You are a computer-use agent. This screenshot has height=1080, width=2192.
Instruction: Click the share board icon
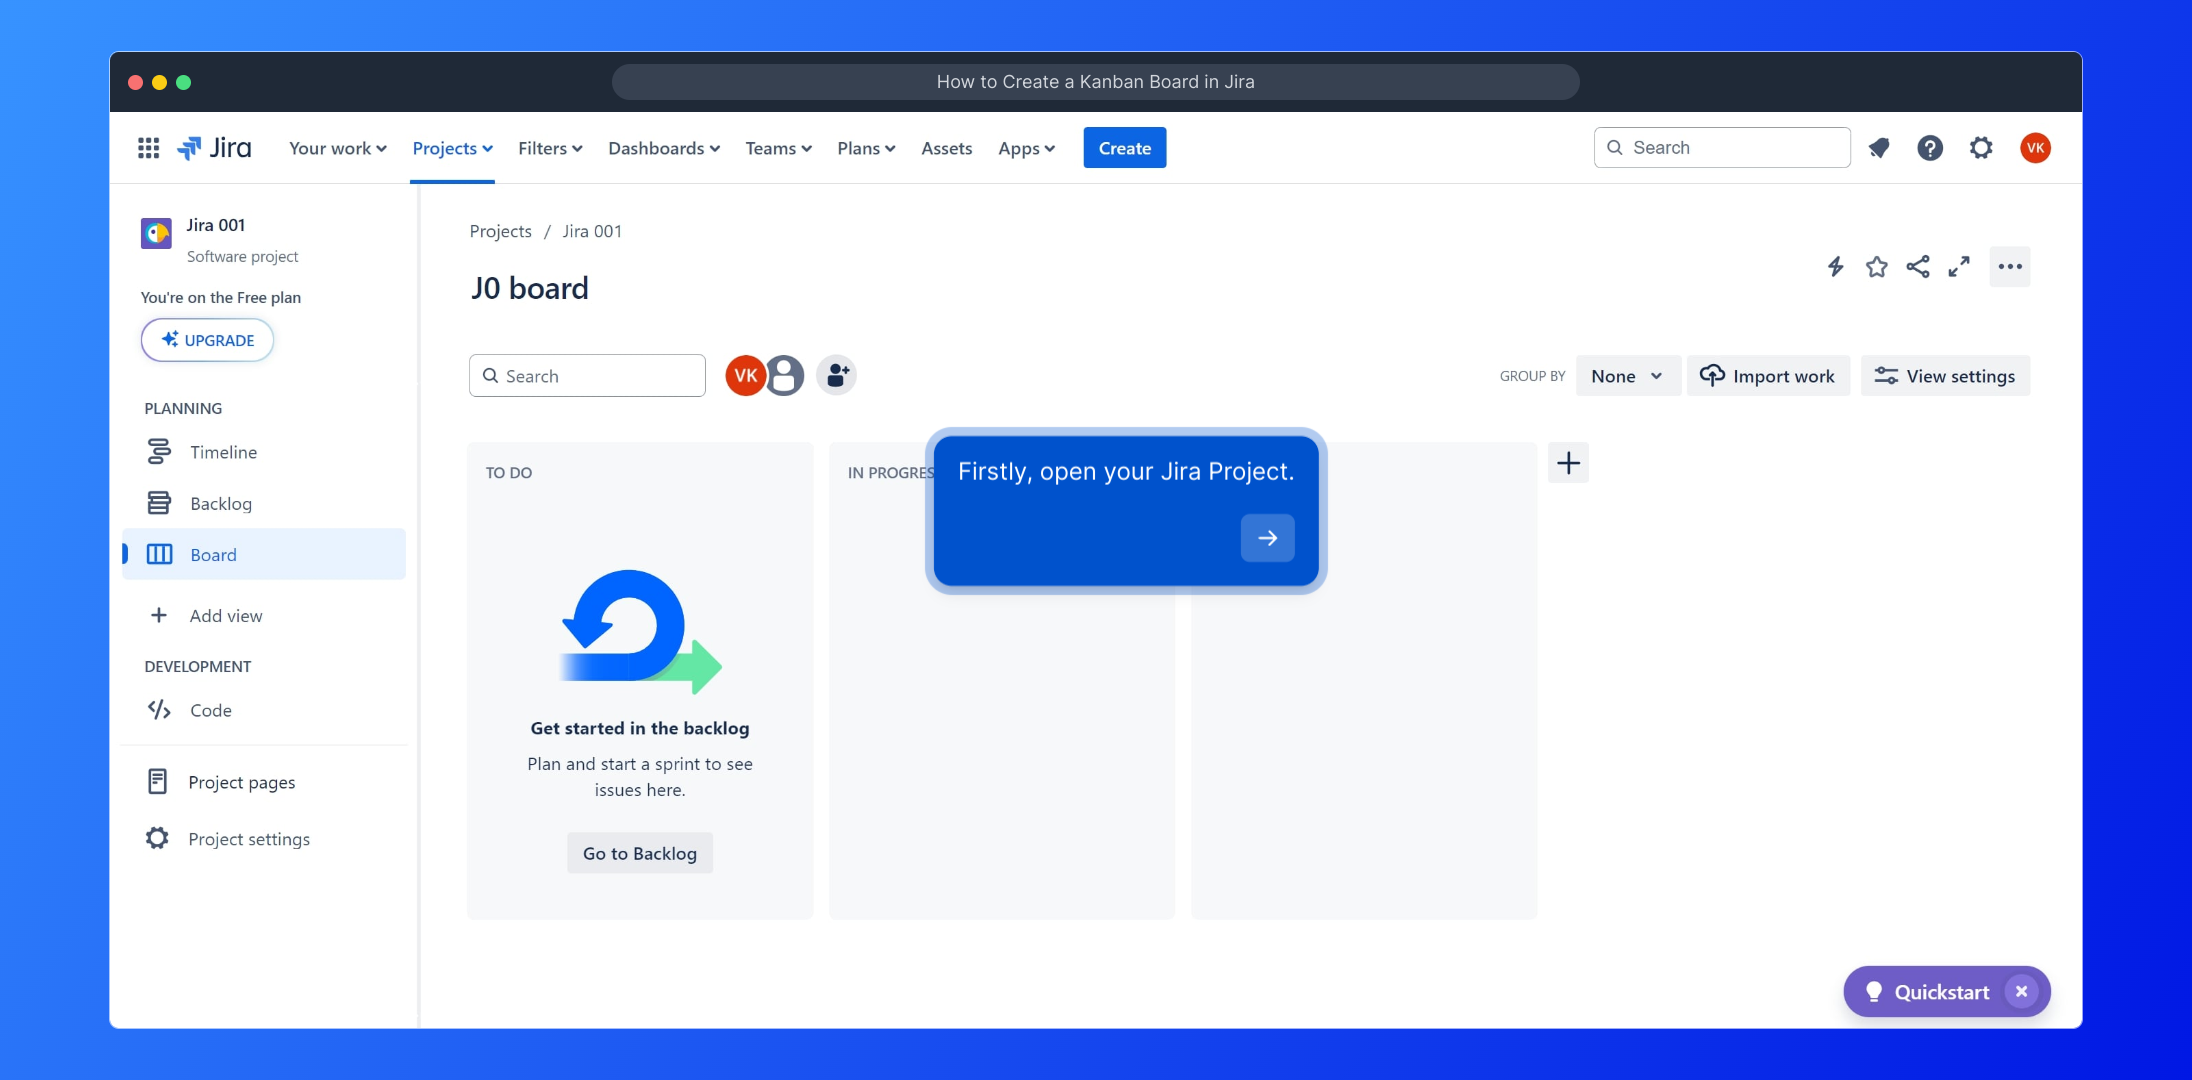(1917, 267)
